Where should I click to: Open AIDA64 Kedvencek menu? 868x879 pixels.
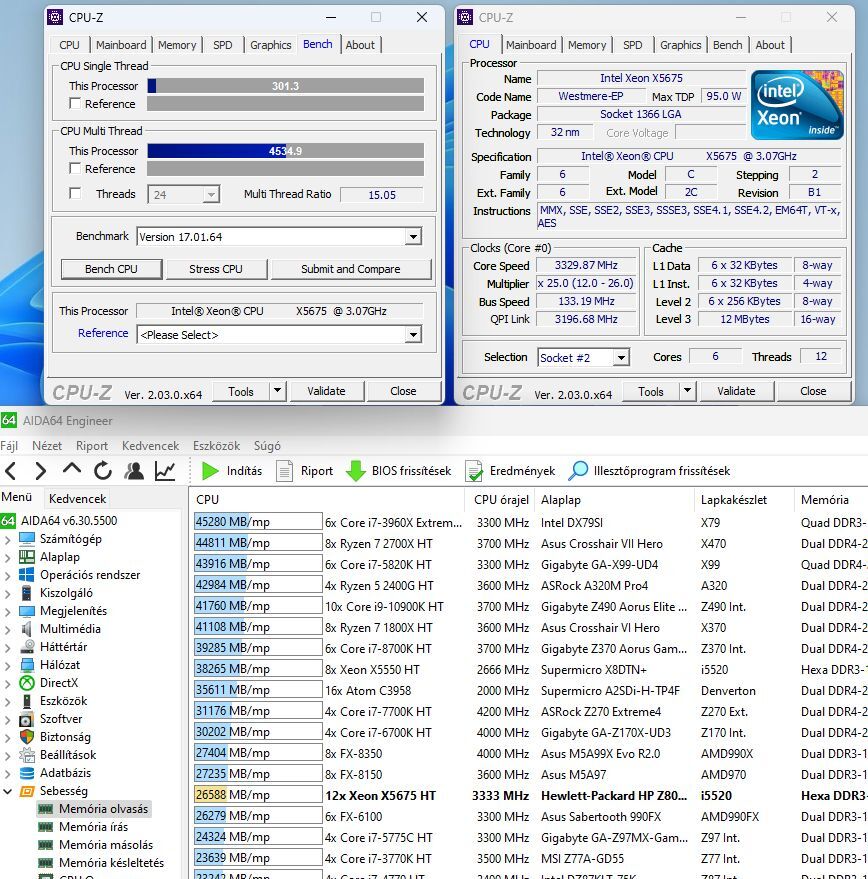(151, 446)
